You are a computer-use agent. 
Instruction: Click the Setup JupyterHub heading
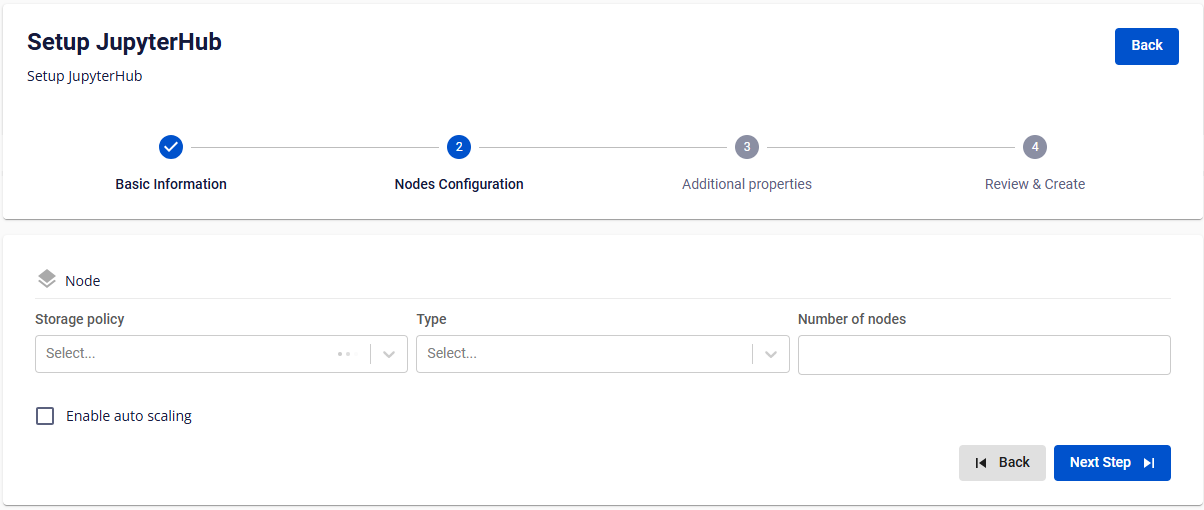click(124, 42)
